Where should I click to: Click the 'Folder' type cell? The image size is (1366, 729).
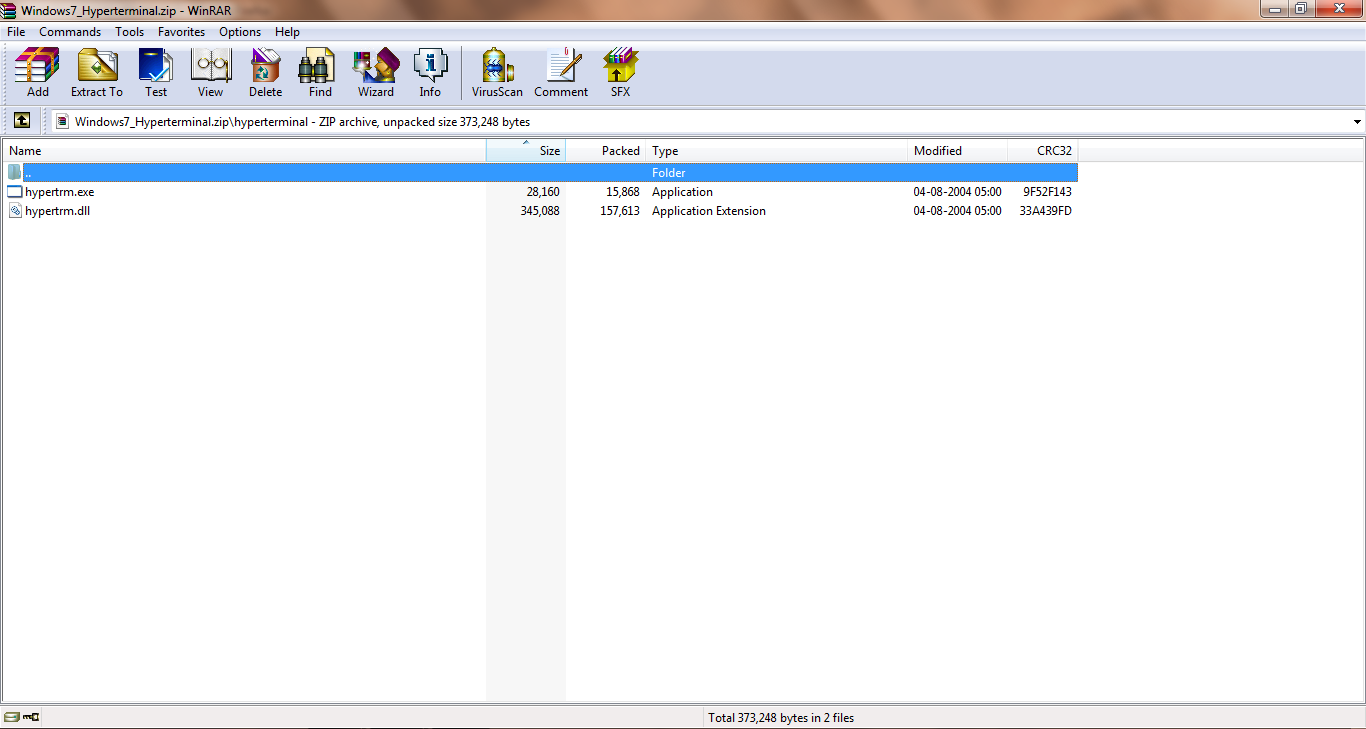pos(669,173)
